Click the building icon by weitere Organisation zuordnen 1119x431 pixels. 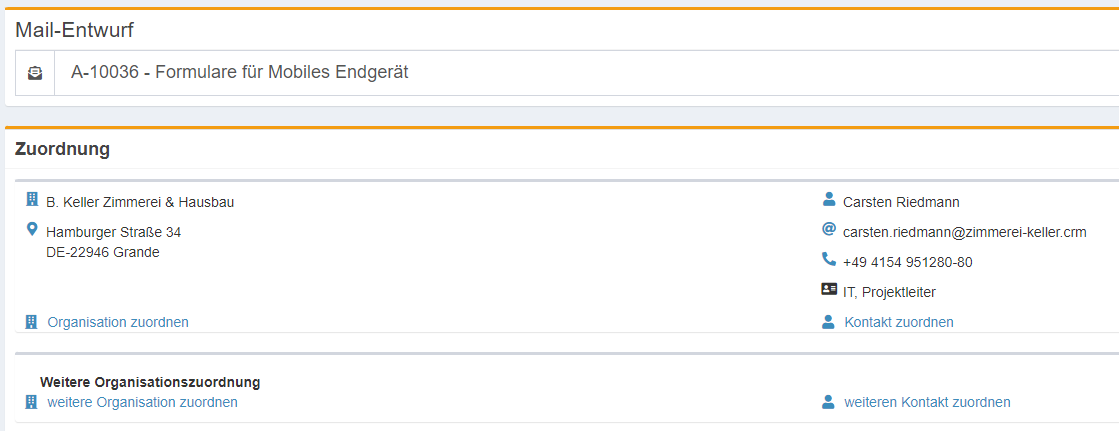coord(31,402)
